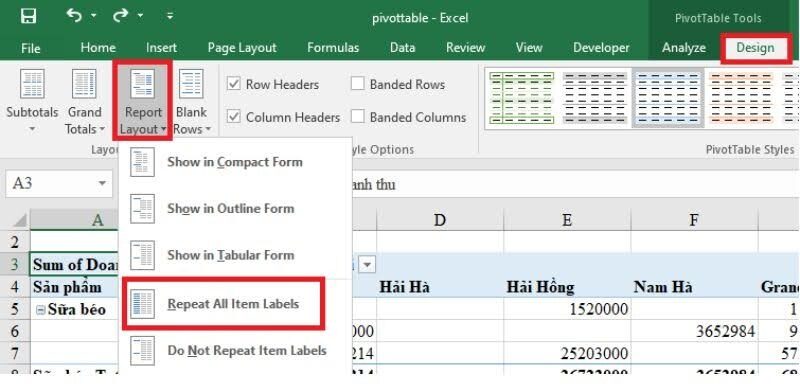
Task: Open the Blank Rows options
Action: [192, 101]
